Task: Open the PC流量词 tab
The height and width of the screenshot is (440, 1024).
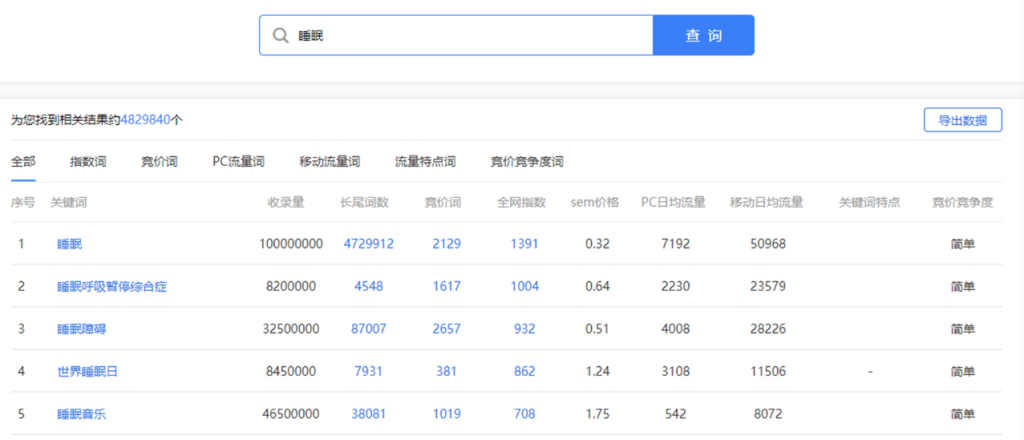Action: tap(238, 162)
